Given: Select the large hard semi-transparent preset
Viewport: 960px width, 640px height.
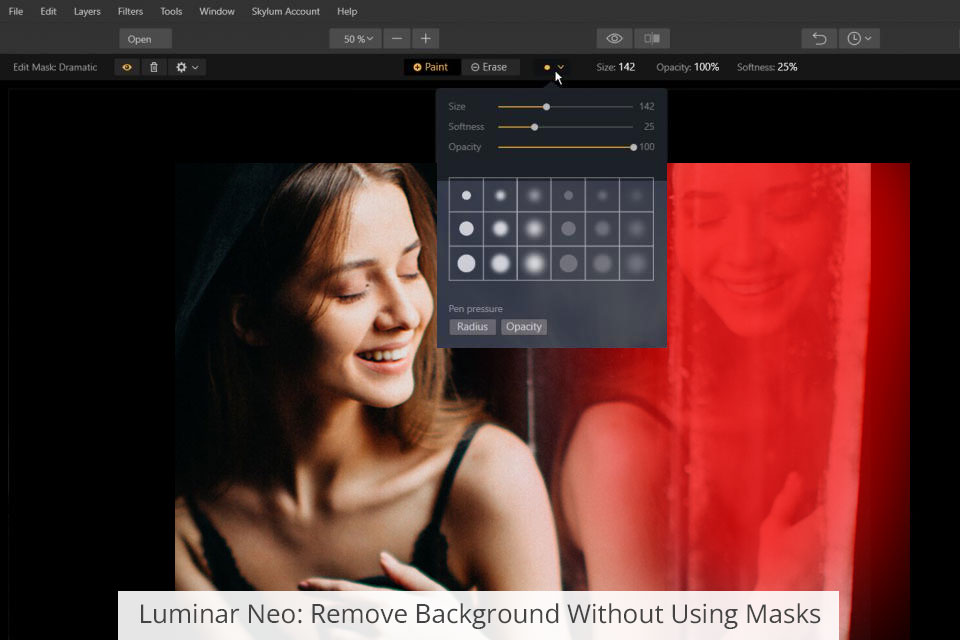Looking at the screenshot, I should 568,263.
